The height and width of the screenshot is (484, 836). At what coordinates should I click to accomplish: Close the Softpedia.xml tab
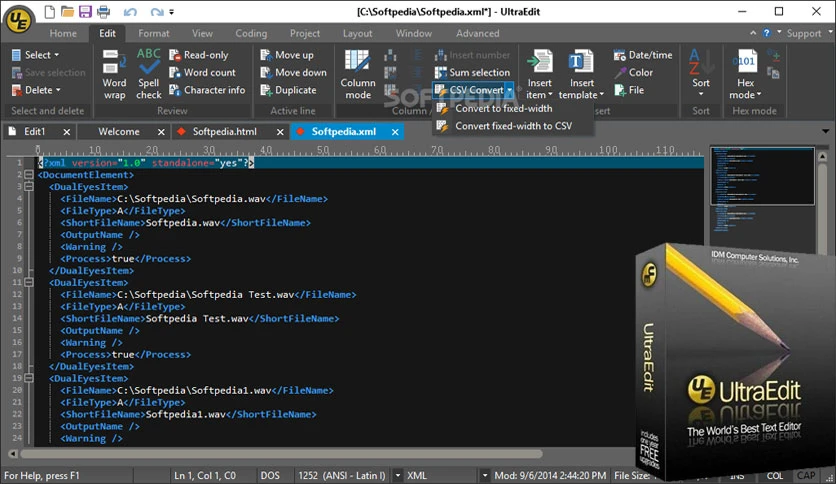point(395,132)
